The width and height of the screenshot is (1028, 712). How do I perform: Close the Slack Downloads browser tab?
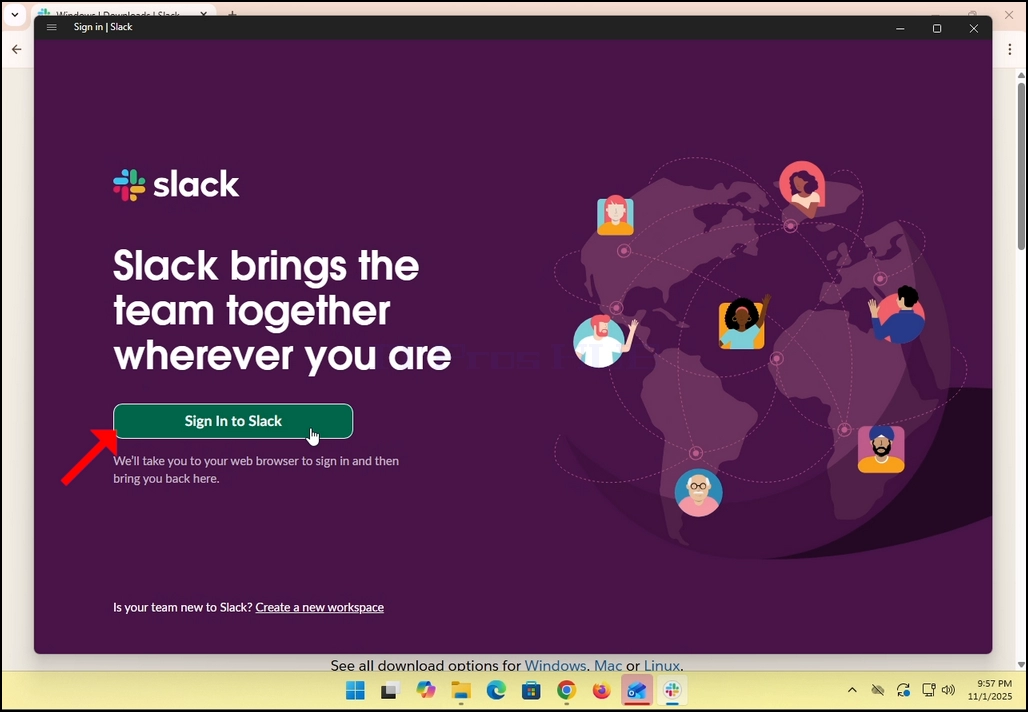click(x=203, y=13)
